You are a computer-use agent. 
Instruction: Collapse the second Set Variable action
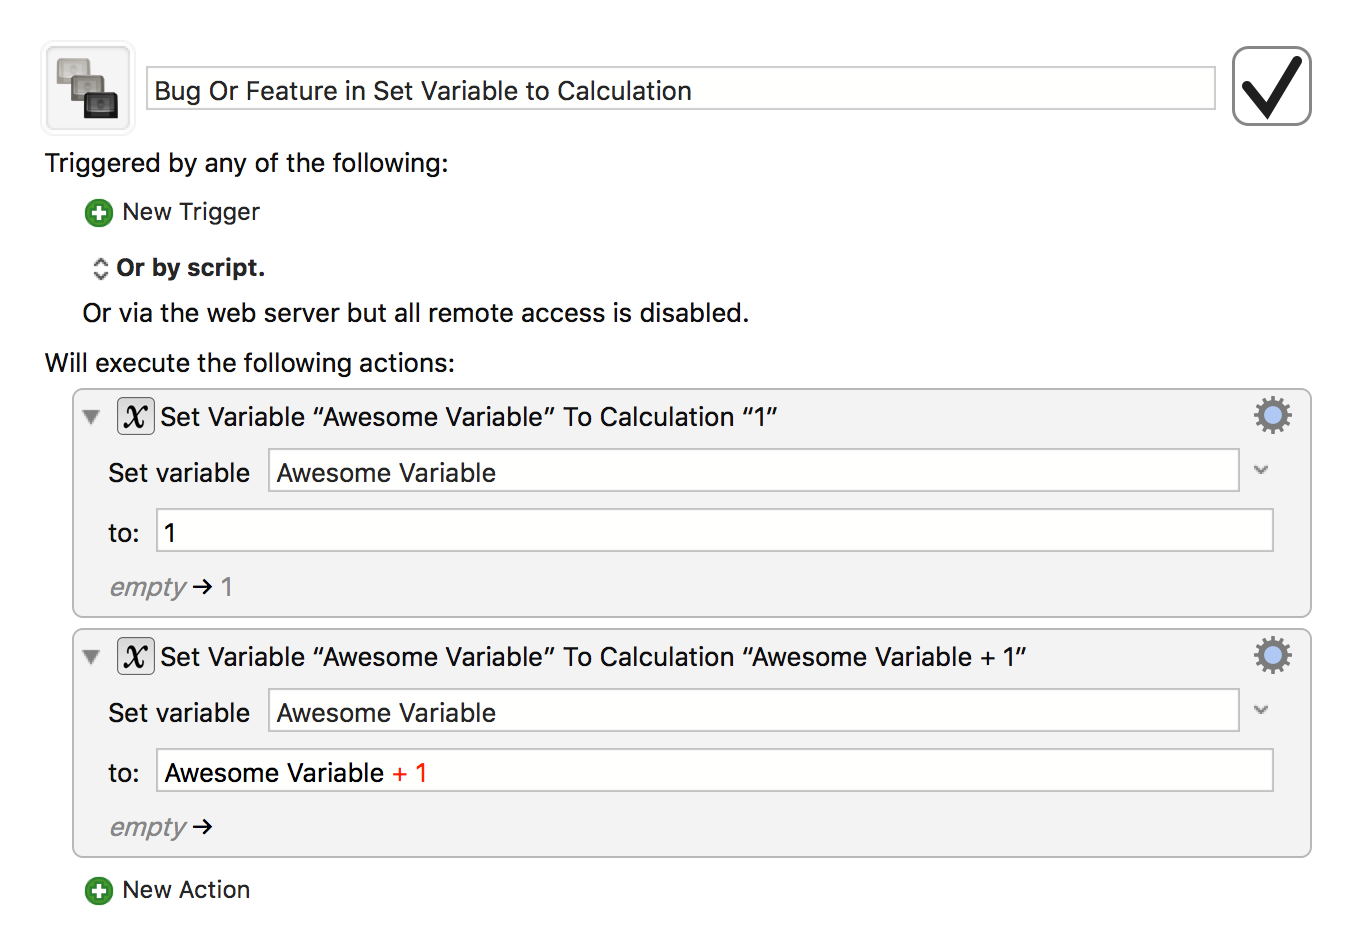click(91, 657)
